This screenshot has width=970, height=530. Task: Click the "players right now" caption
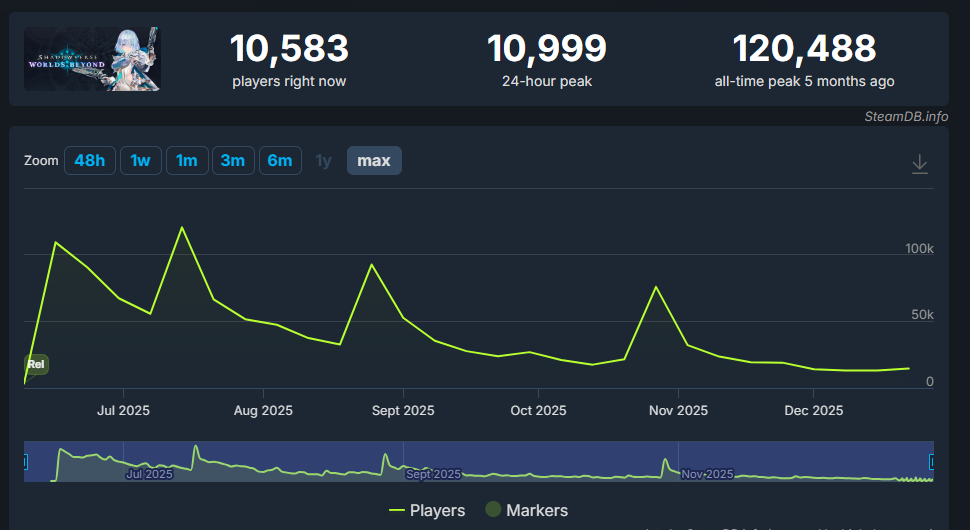(289, 81)
